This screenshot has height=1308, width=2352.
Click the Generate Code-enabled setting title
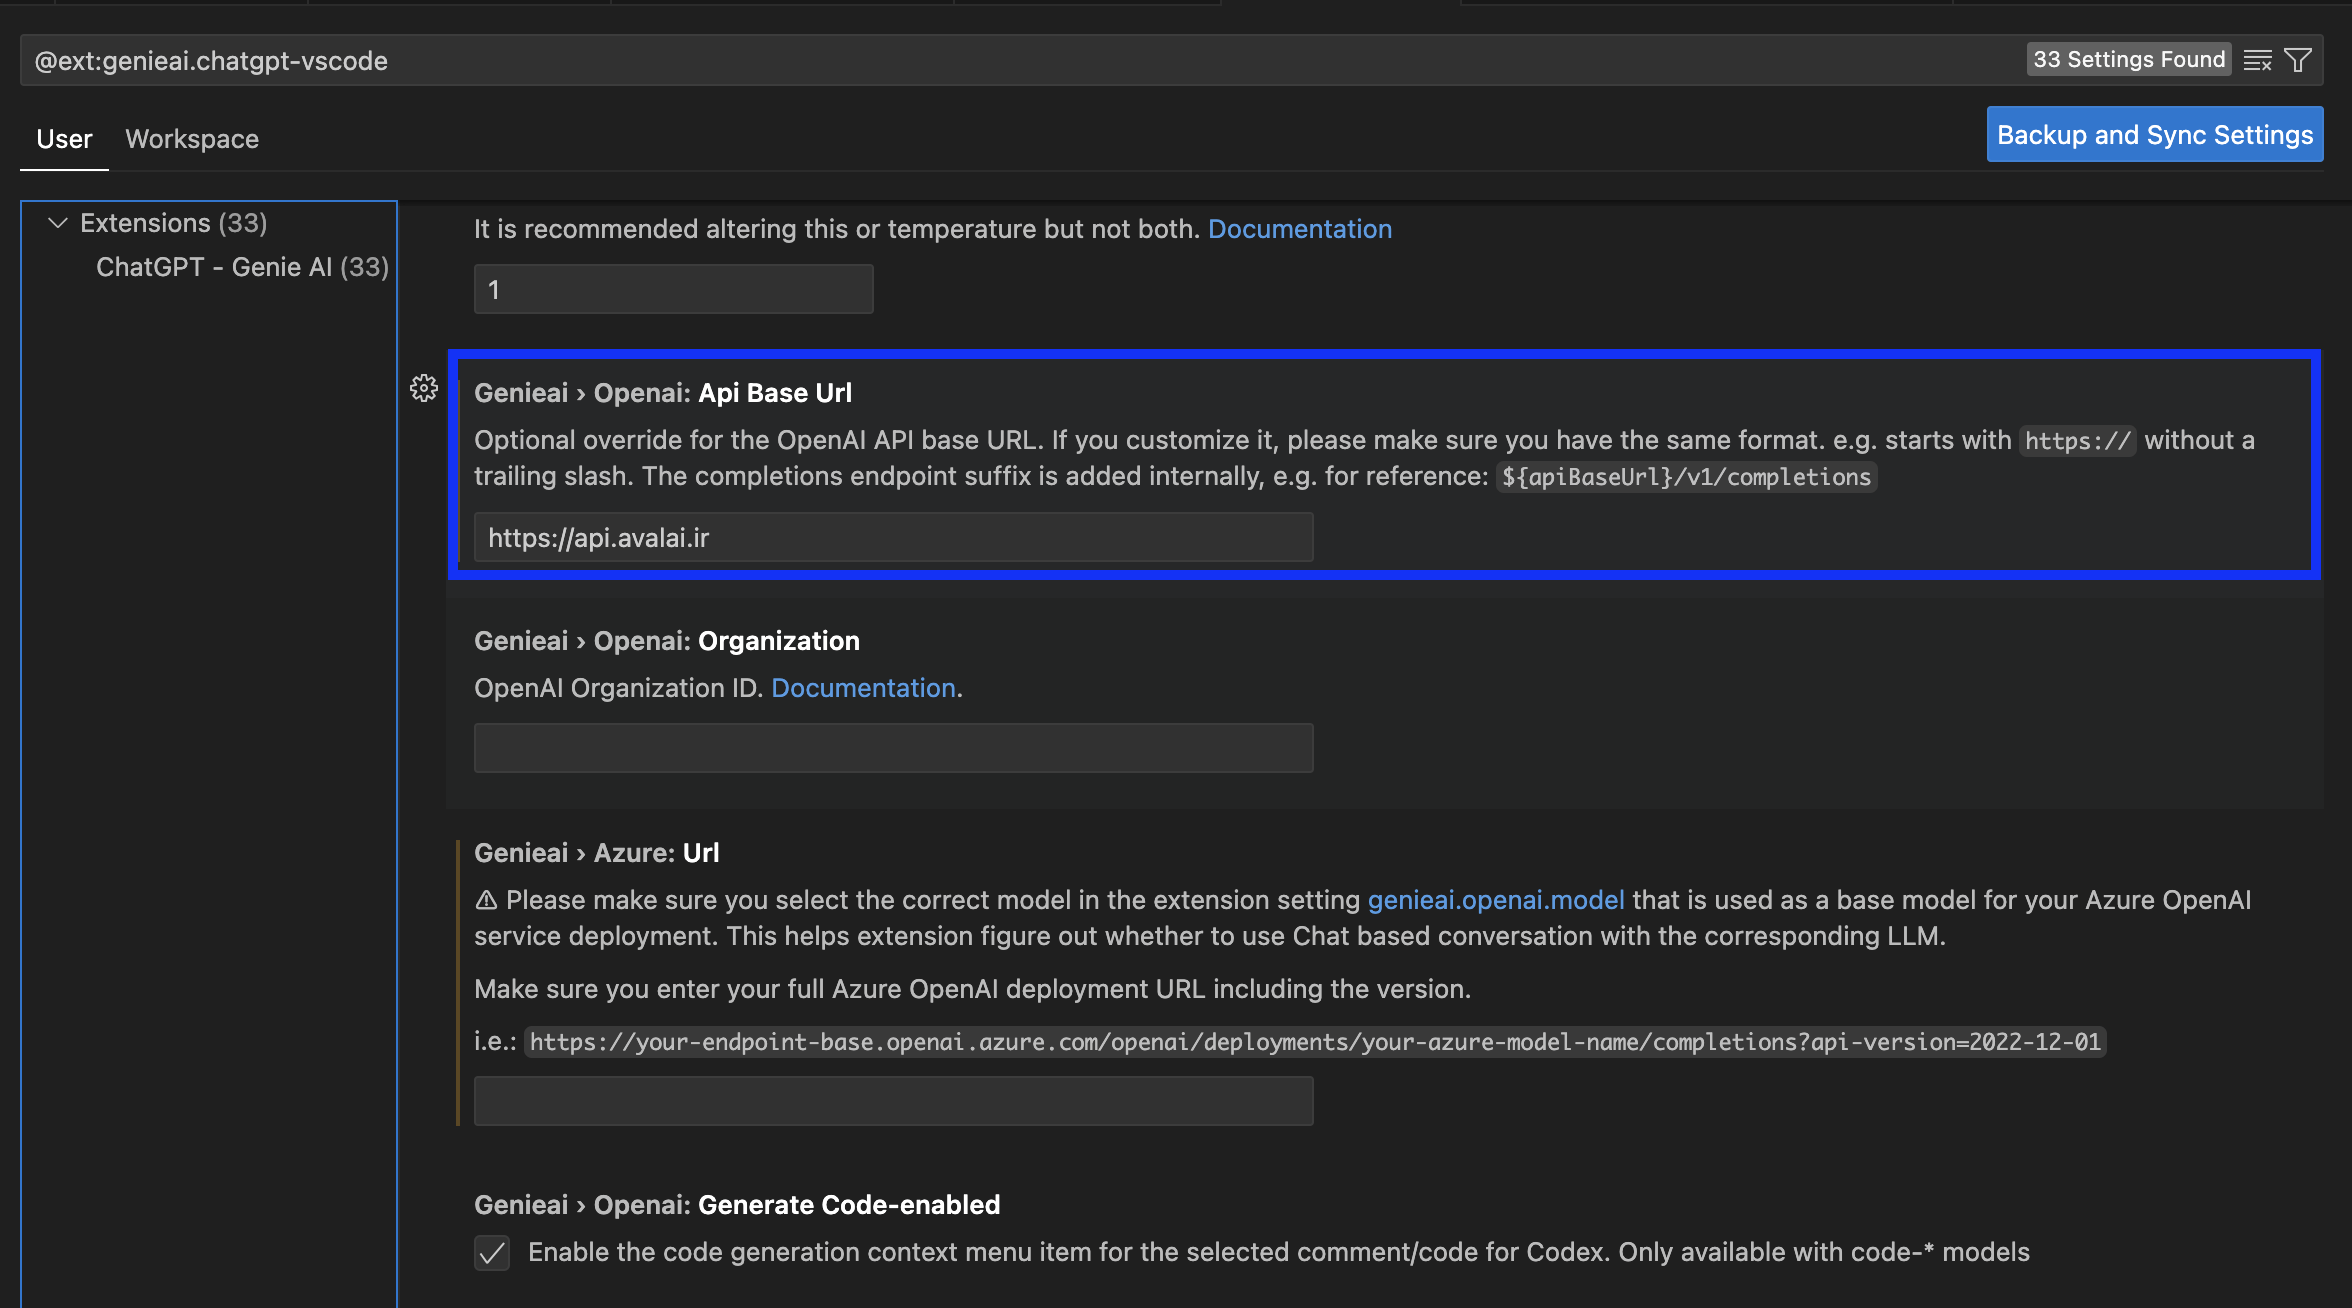(737, 1205)
